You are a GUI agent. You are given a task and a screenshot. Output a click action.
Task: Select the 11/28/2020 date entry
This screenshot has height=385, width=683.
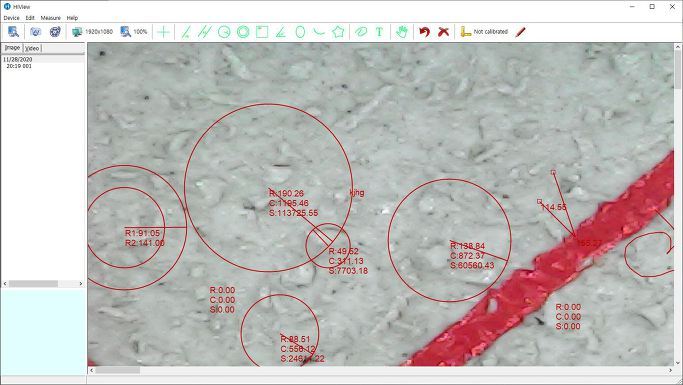(18, 60)
